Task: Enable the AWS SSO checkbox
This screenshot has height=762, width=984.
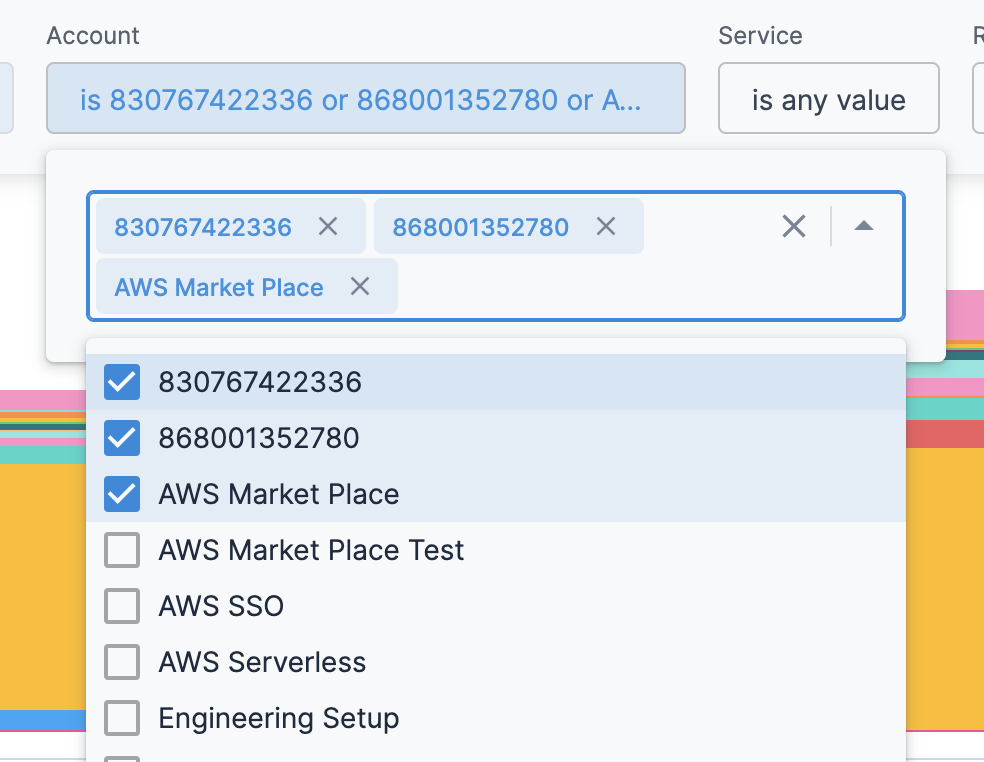Action: [x=122, y=606]
